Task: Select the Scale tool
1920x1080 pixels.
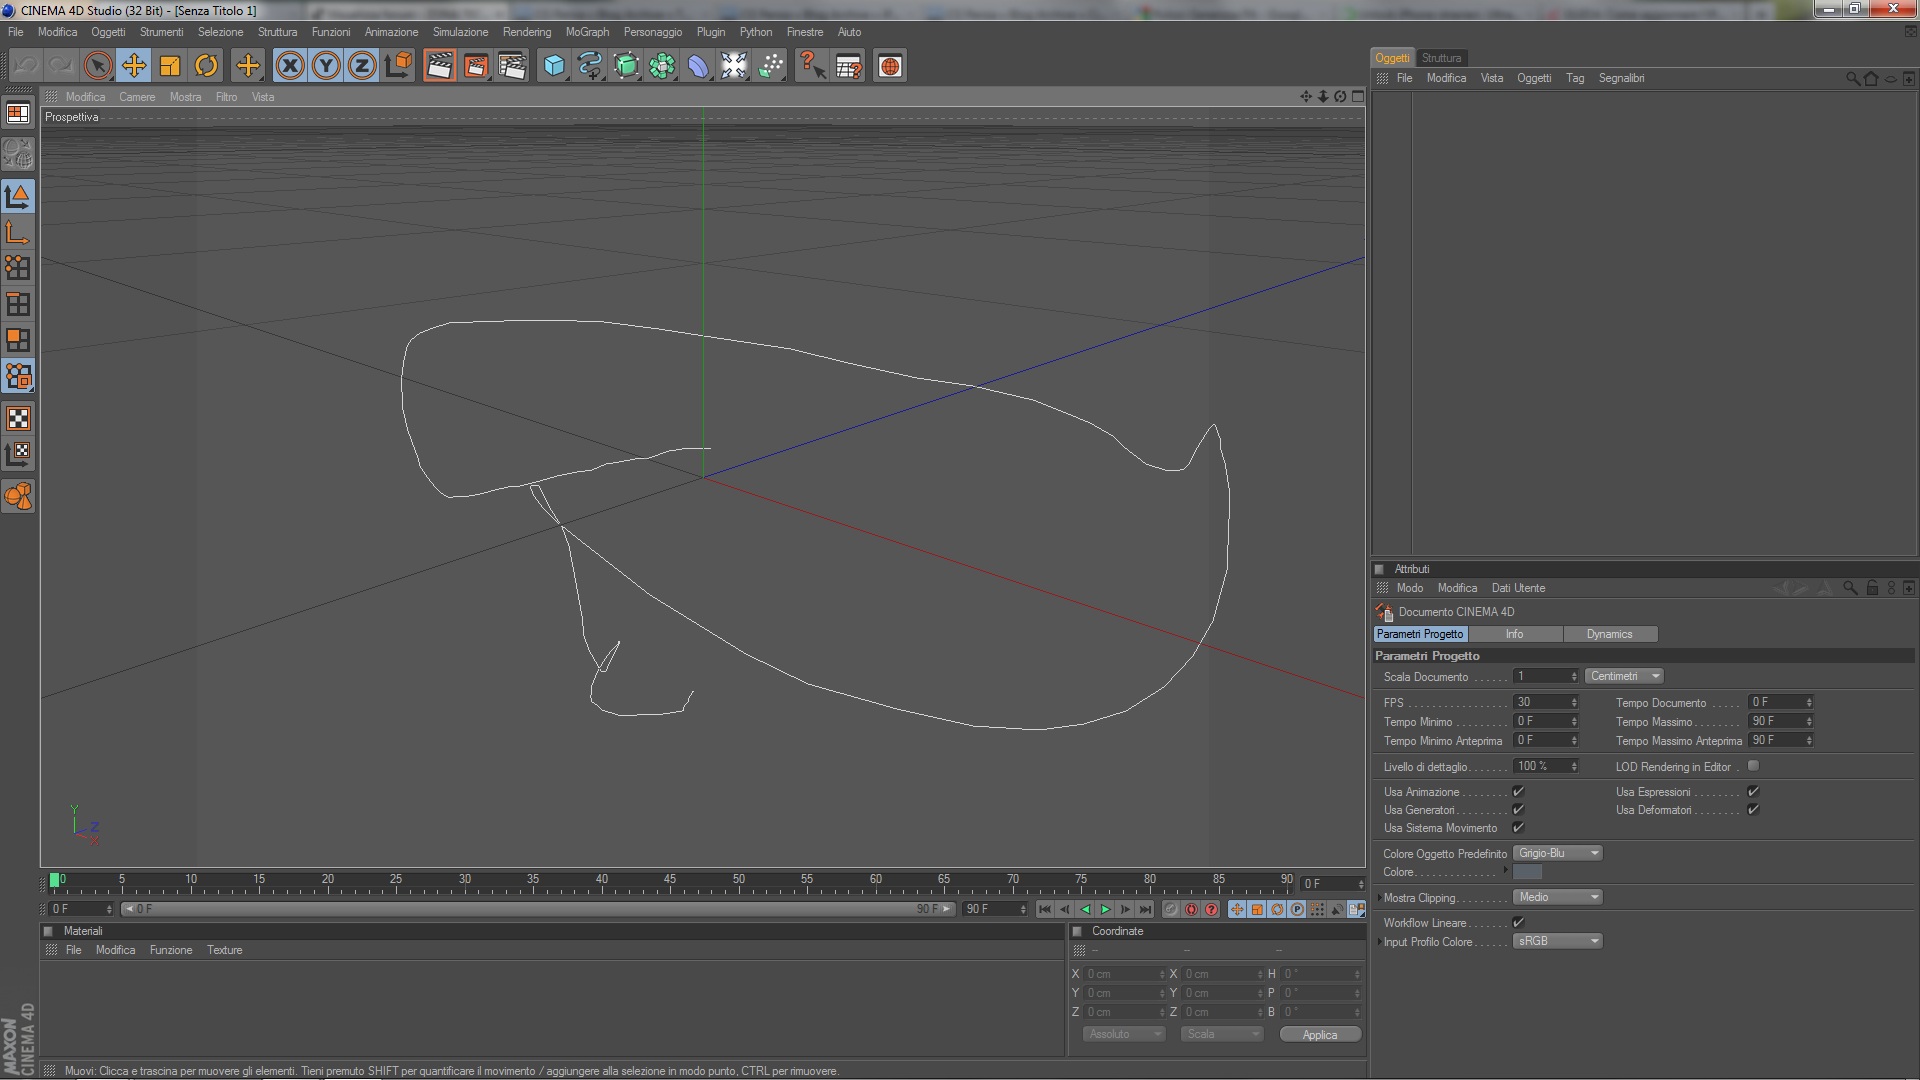Action: [170, 66]
